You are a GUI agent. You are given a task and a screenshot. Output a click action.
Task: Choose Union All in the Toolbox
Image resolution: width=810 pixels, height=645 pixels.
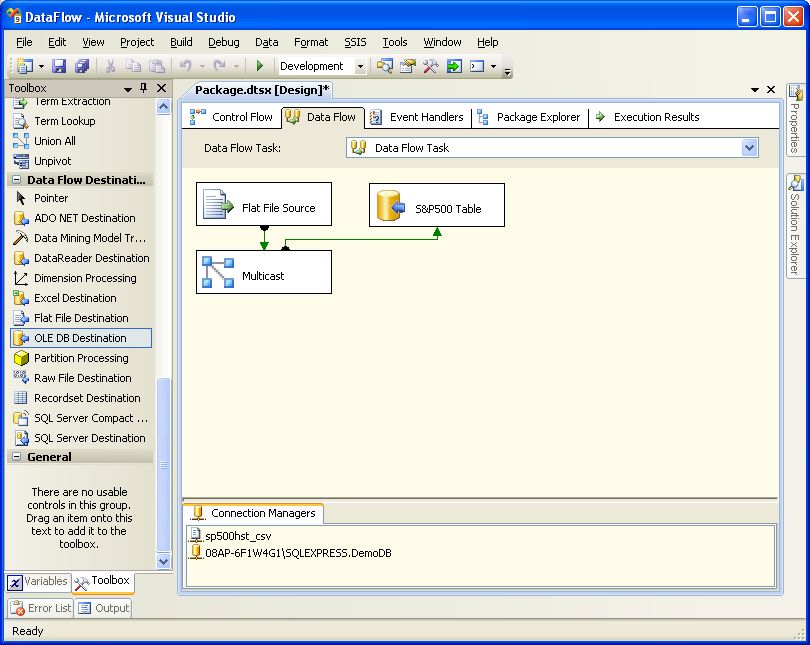coord(81,141)
